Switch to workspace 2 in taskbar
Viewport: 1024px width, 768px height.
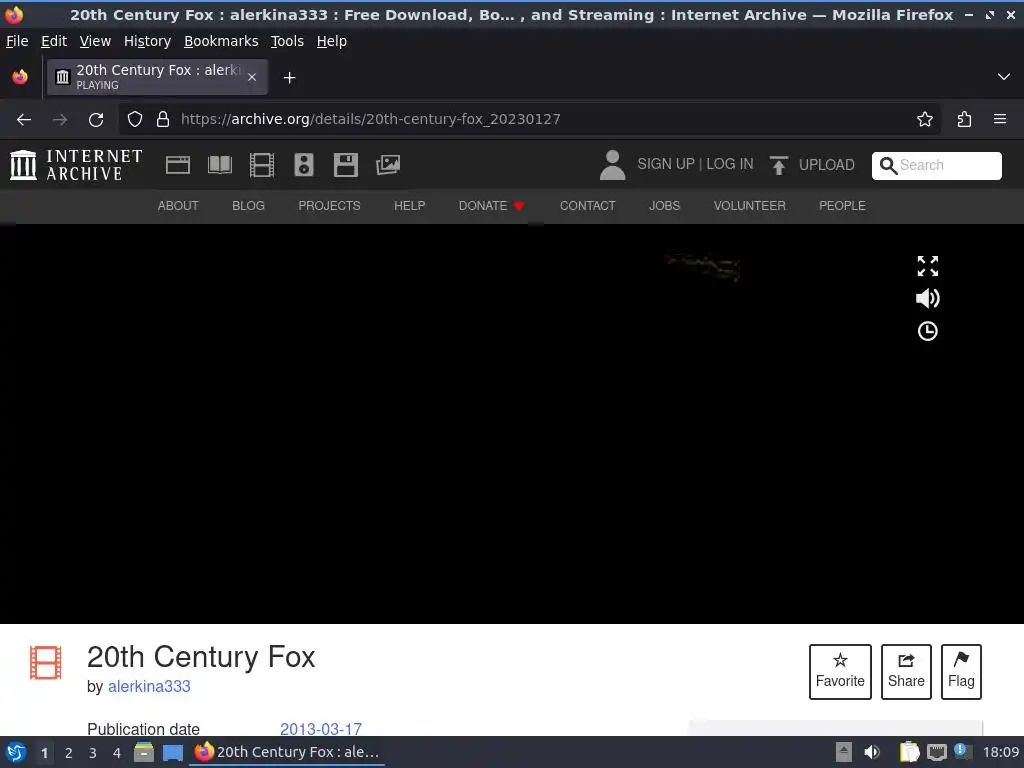[69, 753]
